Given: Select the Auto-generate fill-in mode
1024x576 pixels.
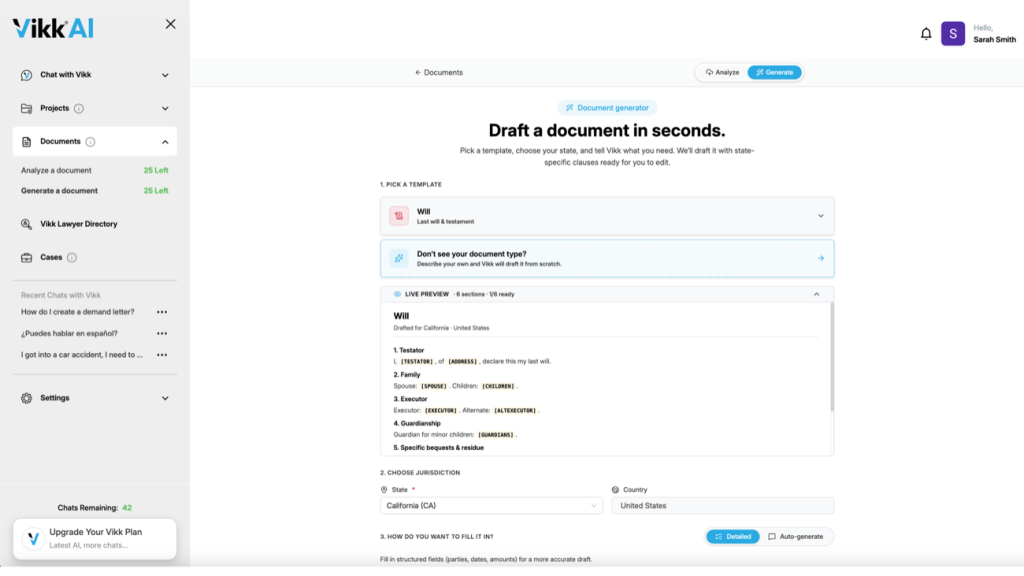Looking at the screenshot, I should click(x=795, y=537).
